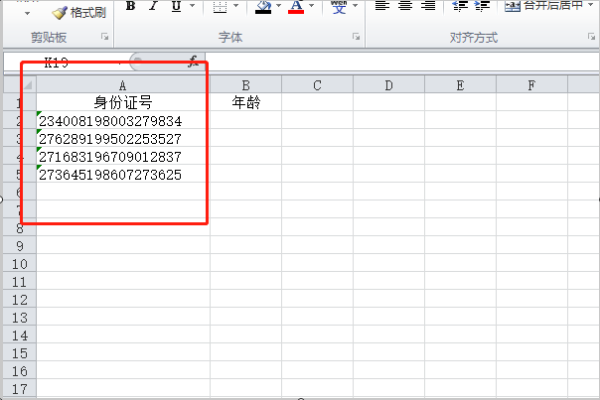The height and width of the screenshot is (400, 600).
Task: Select row 9 header
Action: [x=20, y=246]
